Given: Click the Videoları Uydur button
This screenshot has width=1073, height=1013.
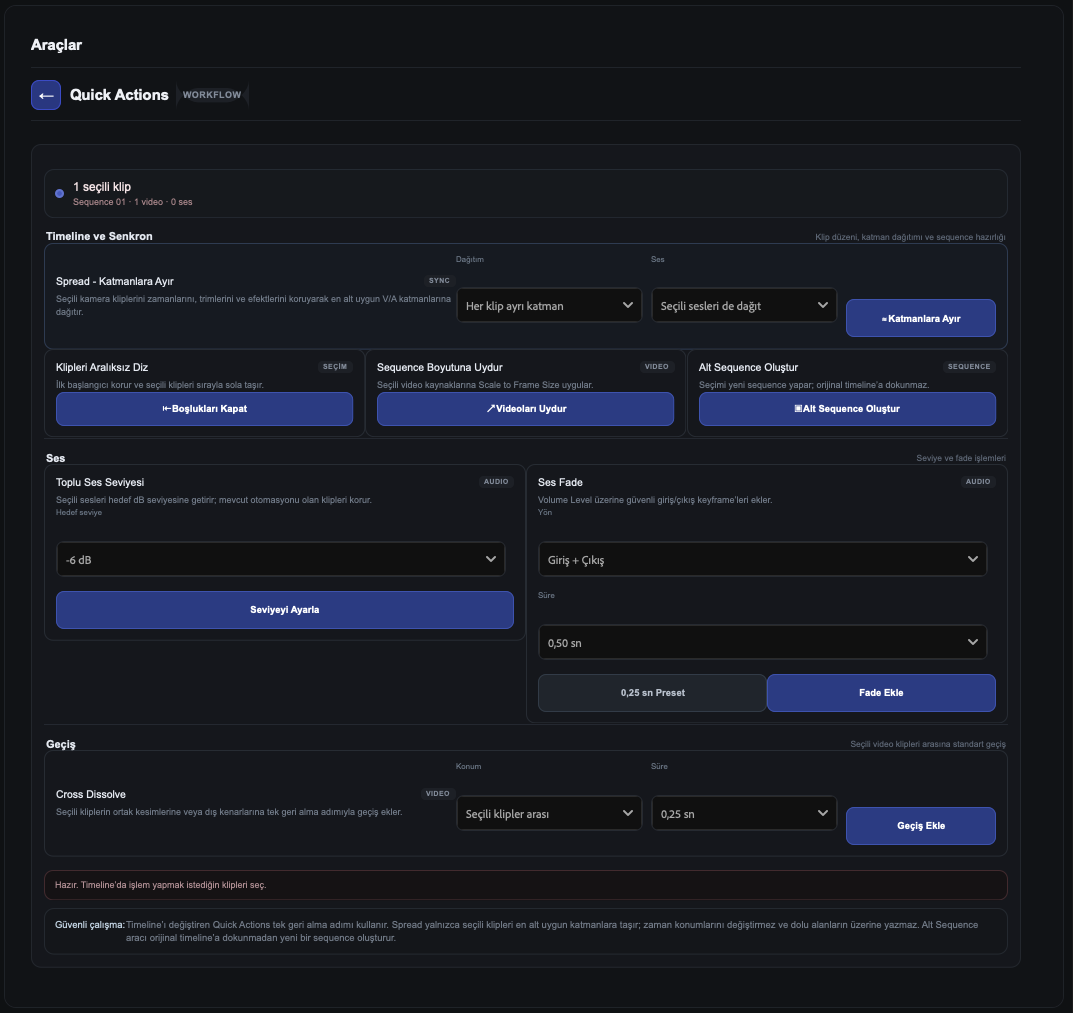Looking at the screenshot, I should pos(526,409).
